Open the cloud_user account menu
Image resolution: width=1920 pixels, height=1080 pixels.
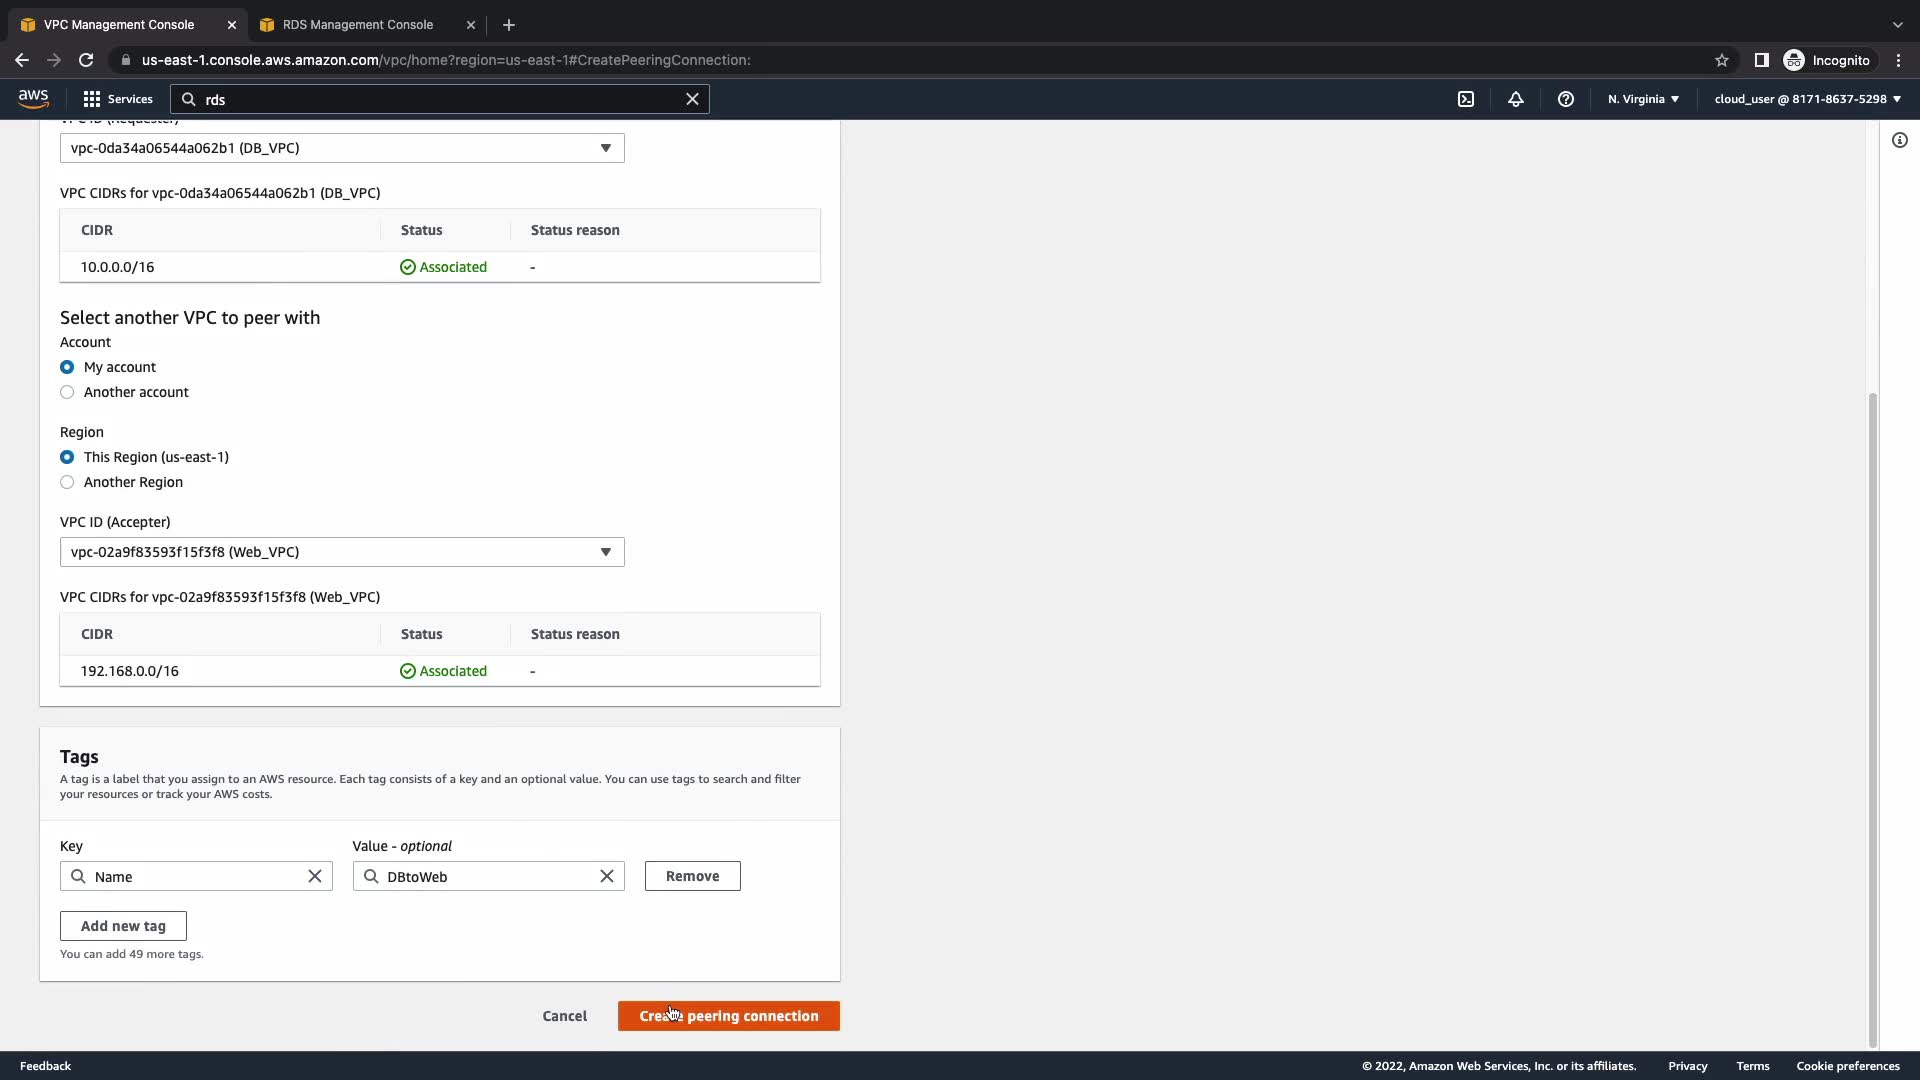tap(1807, 99)
